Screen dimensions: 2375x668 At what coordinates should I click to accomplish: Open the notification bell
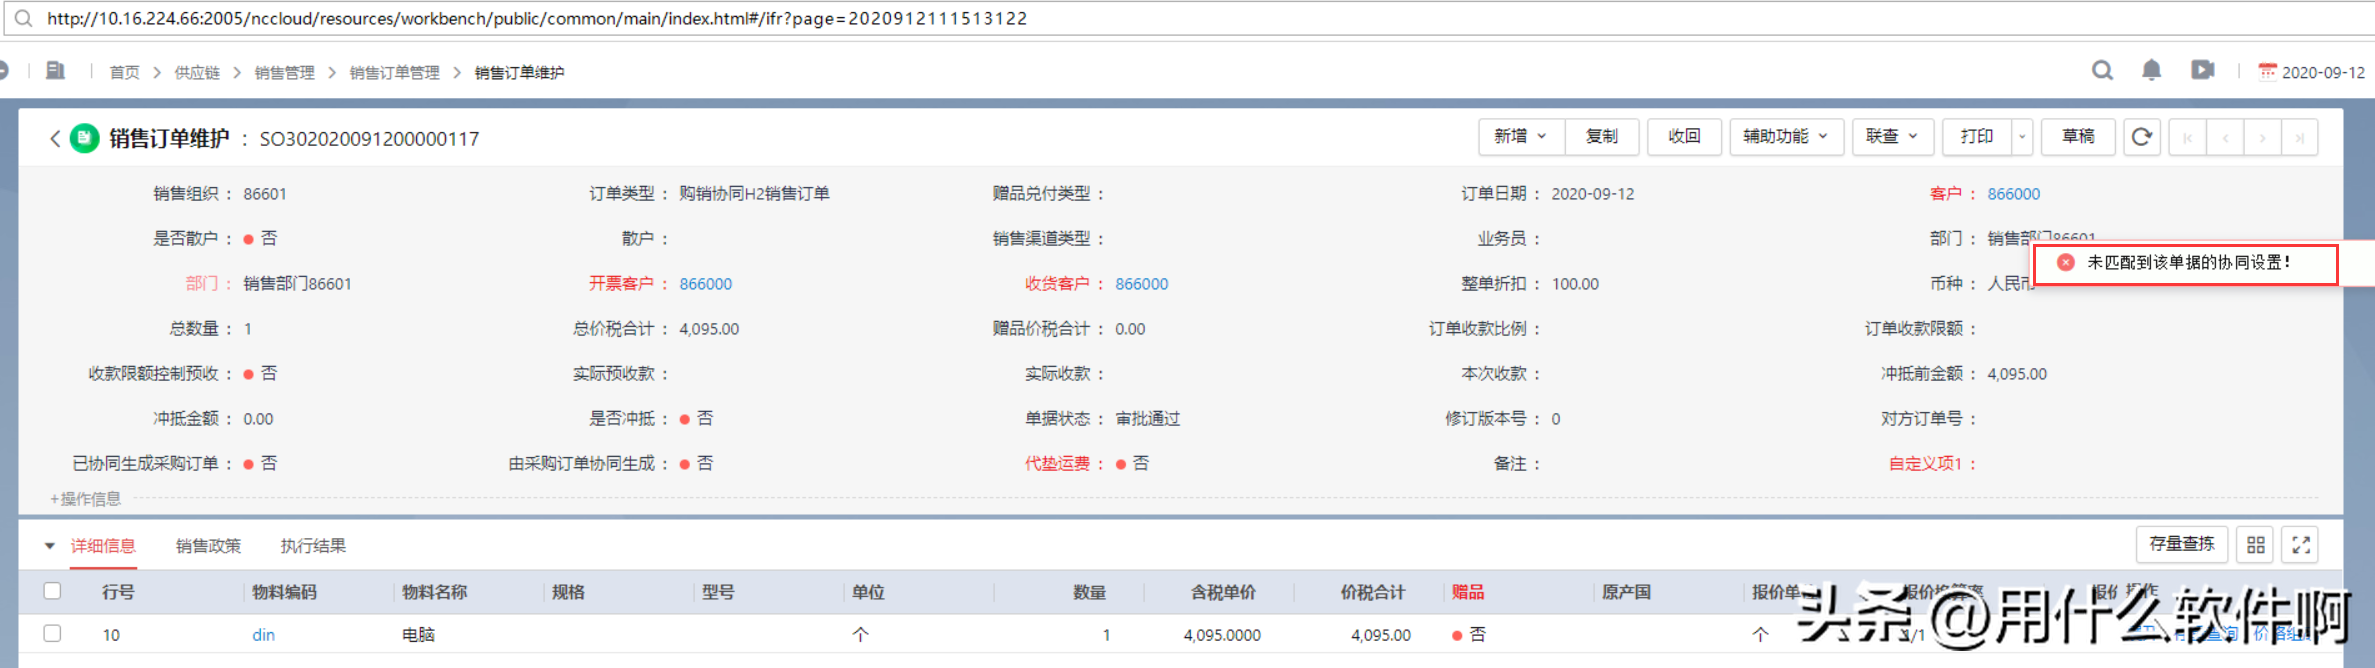tap(2151, 70)
